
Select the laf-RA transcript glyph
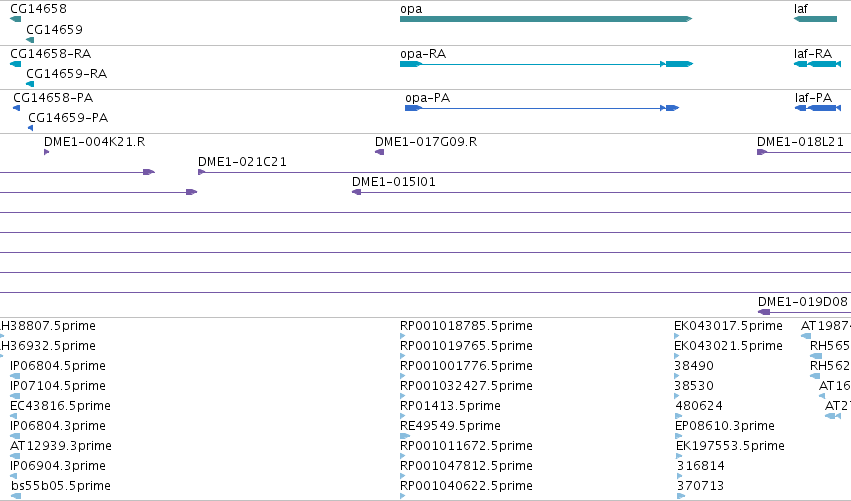(817, 64)
